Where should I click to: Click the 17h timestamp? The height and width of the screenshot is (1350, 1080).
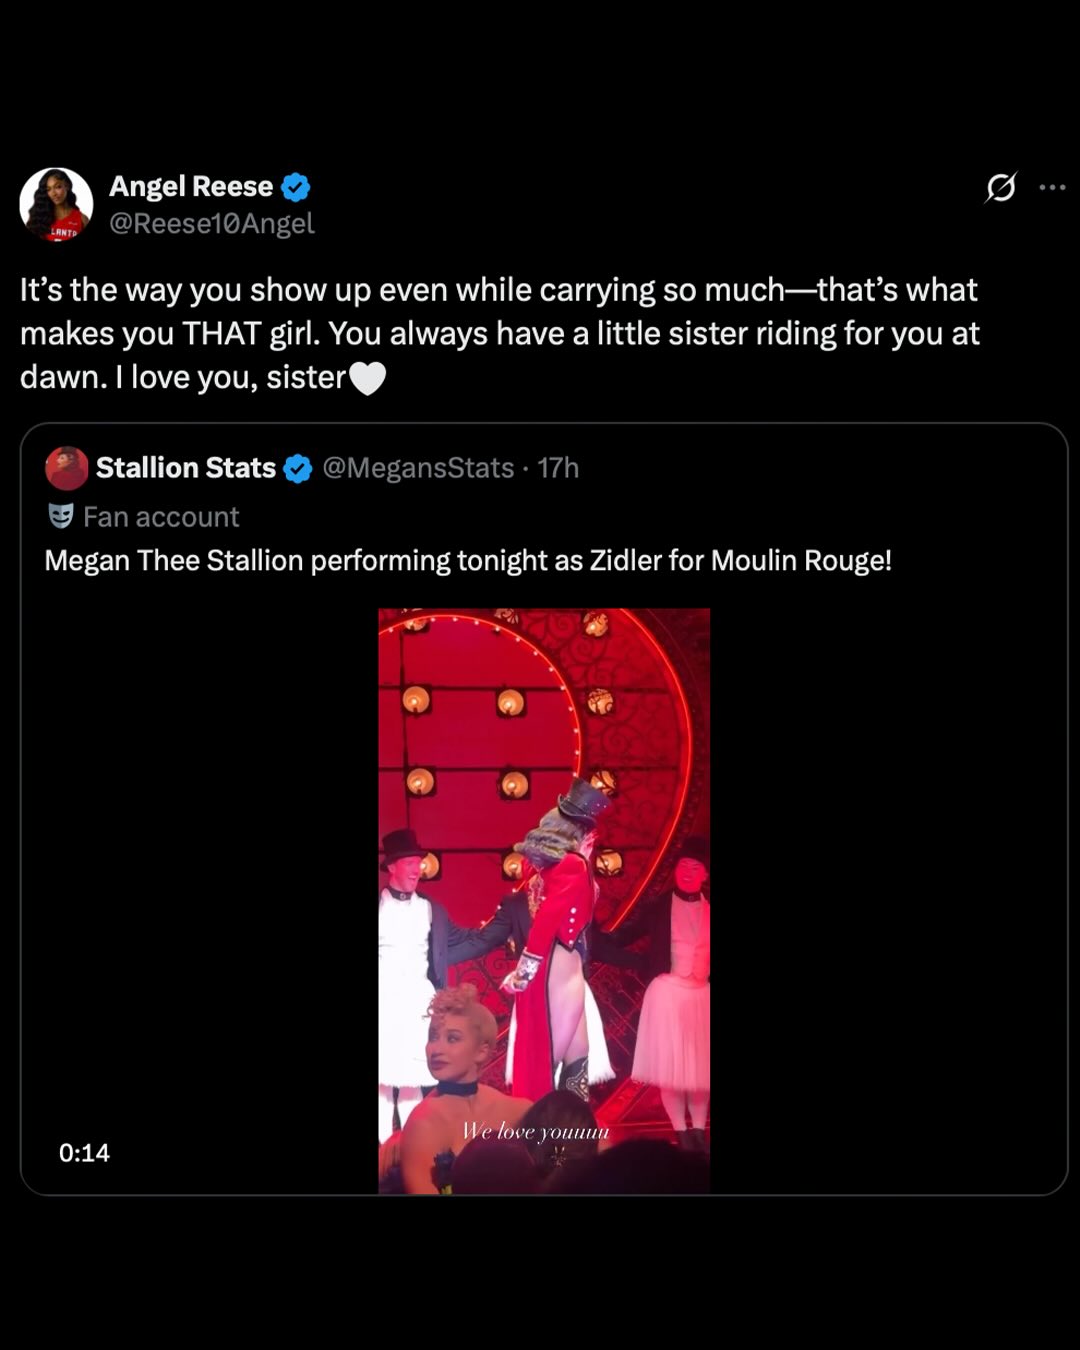coord(558,468)
